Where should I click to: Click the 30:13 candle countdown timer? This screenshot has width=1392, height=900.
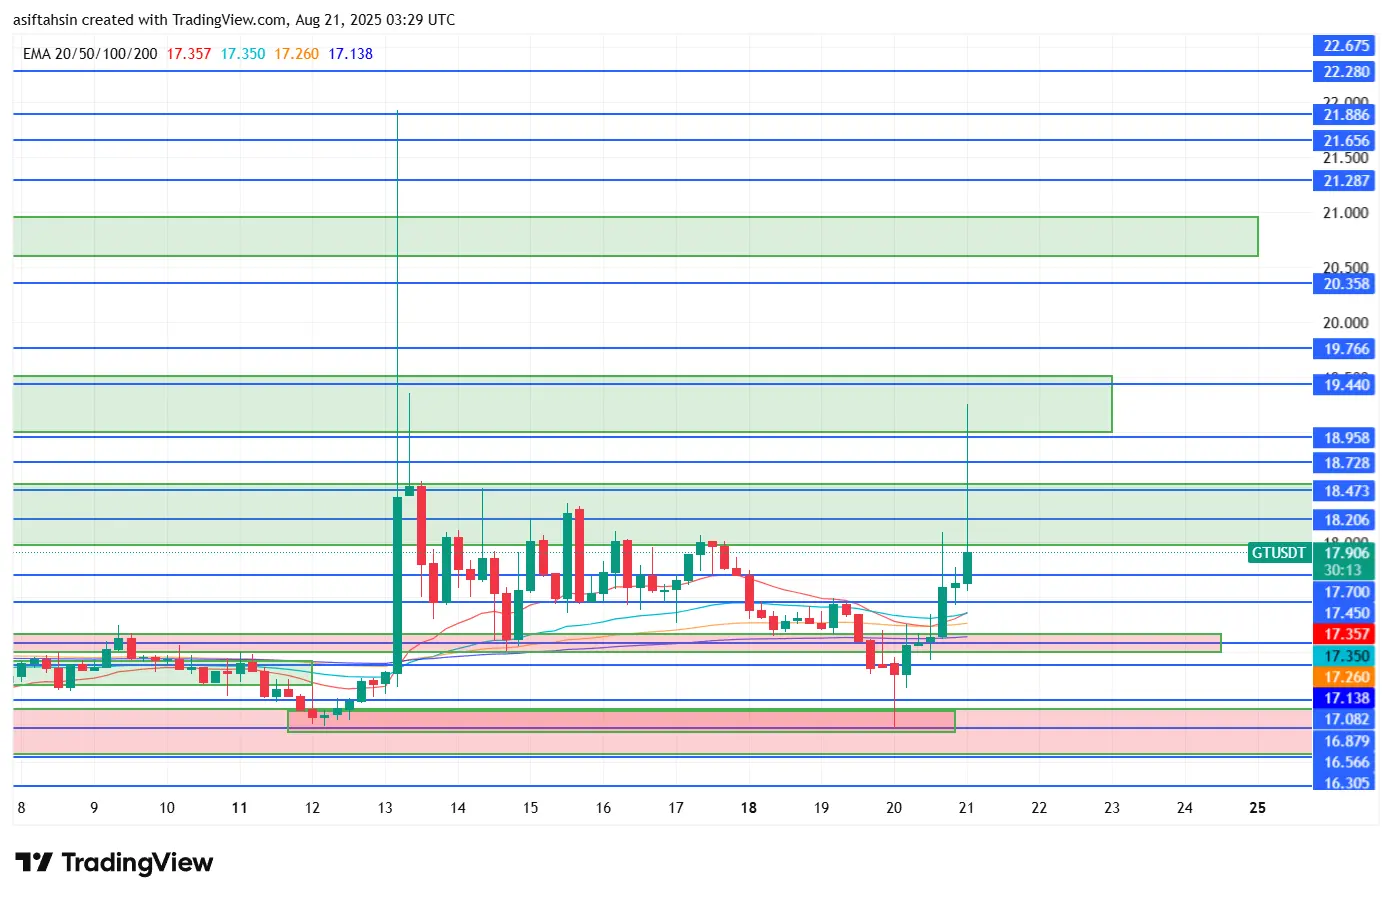click(x=1343, y=570)
